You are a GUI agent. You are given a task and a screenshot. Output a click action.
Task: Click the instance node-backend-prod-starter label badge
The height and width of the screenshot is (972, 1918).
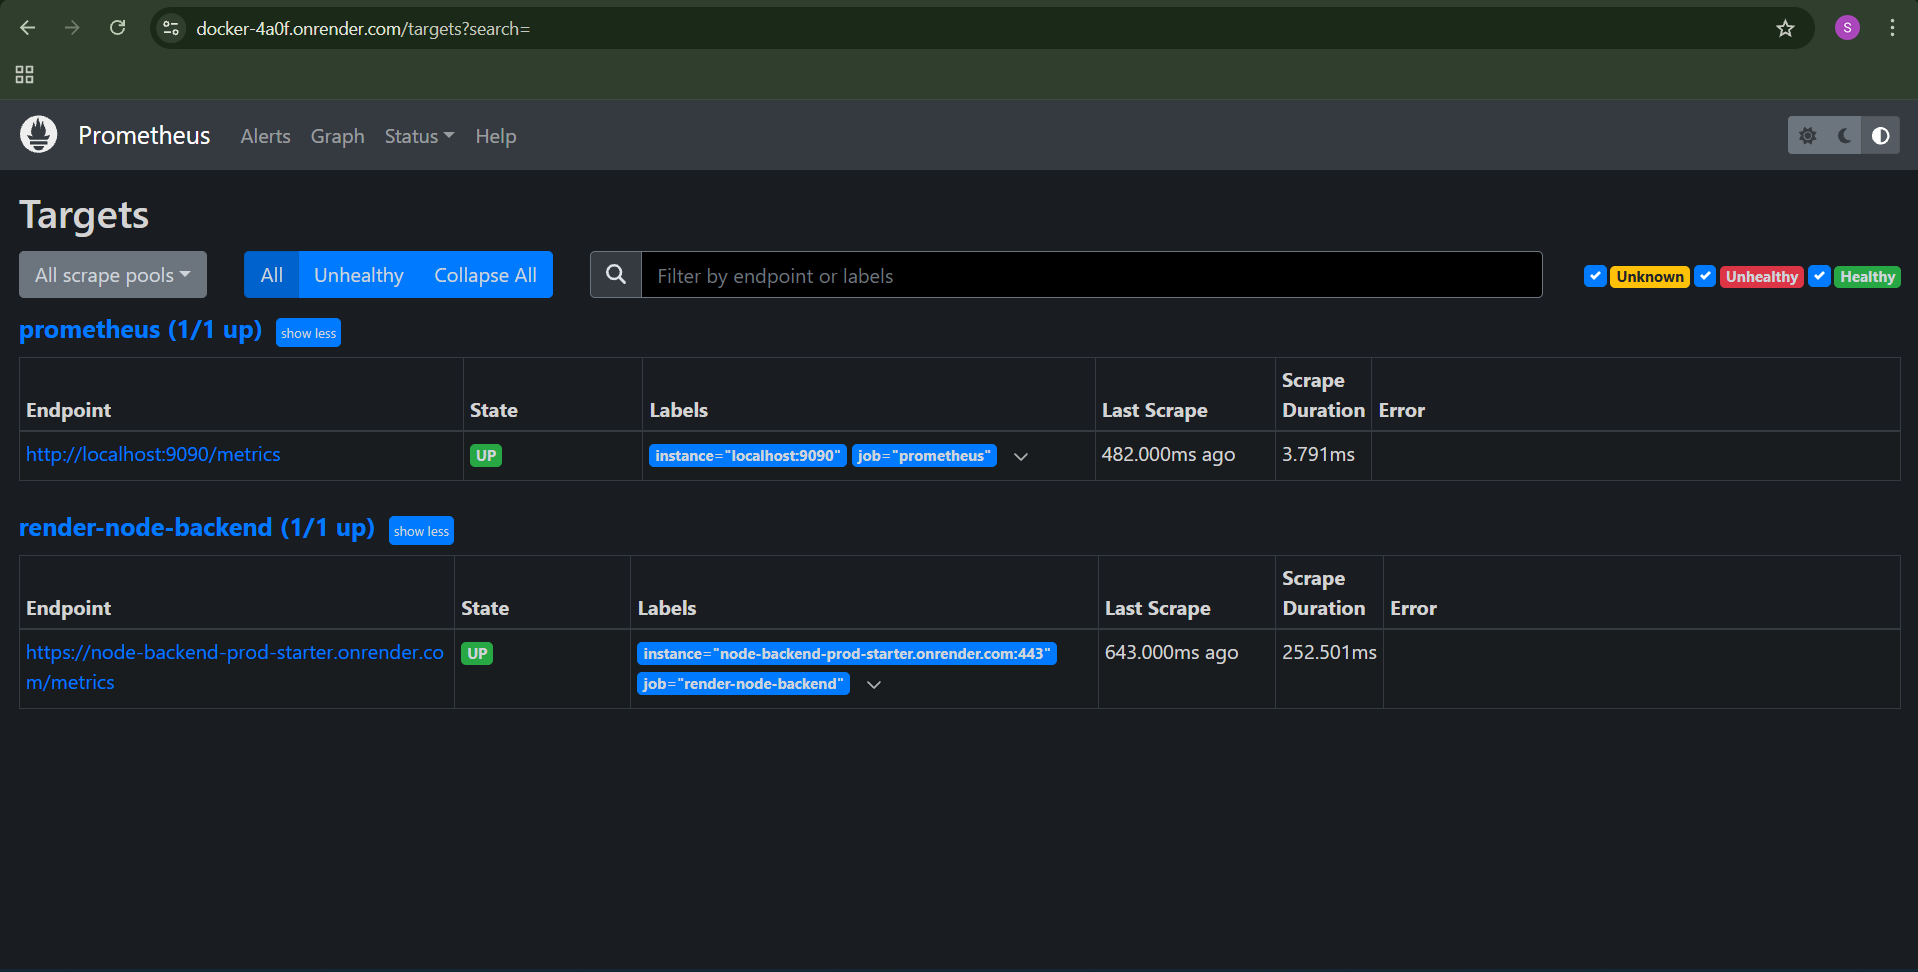tap(846, 654)
